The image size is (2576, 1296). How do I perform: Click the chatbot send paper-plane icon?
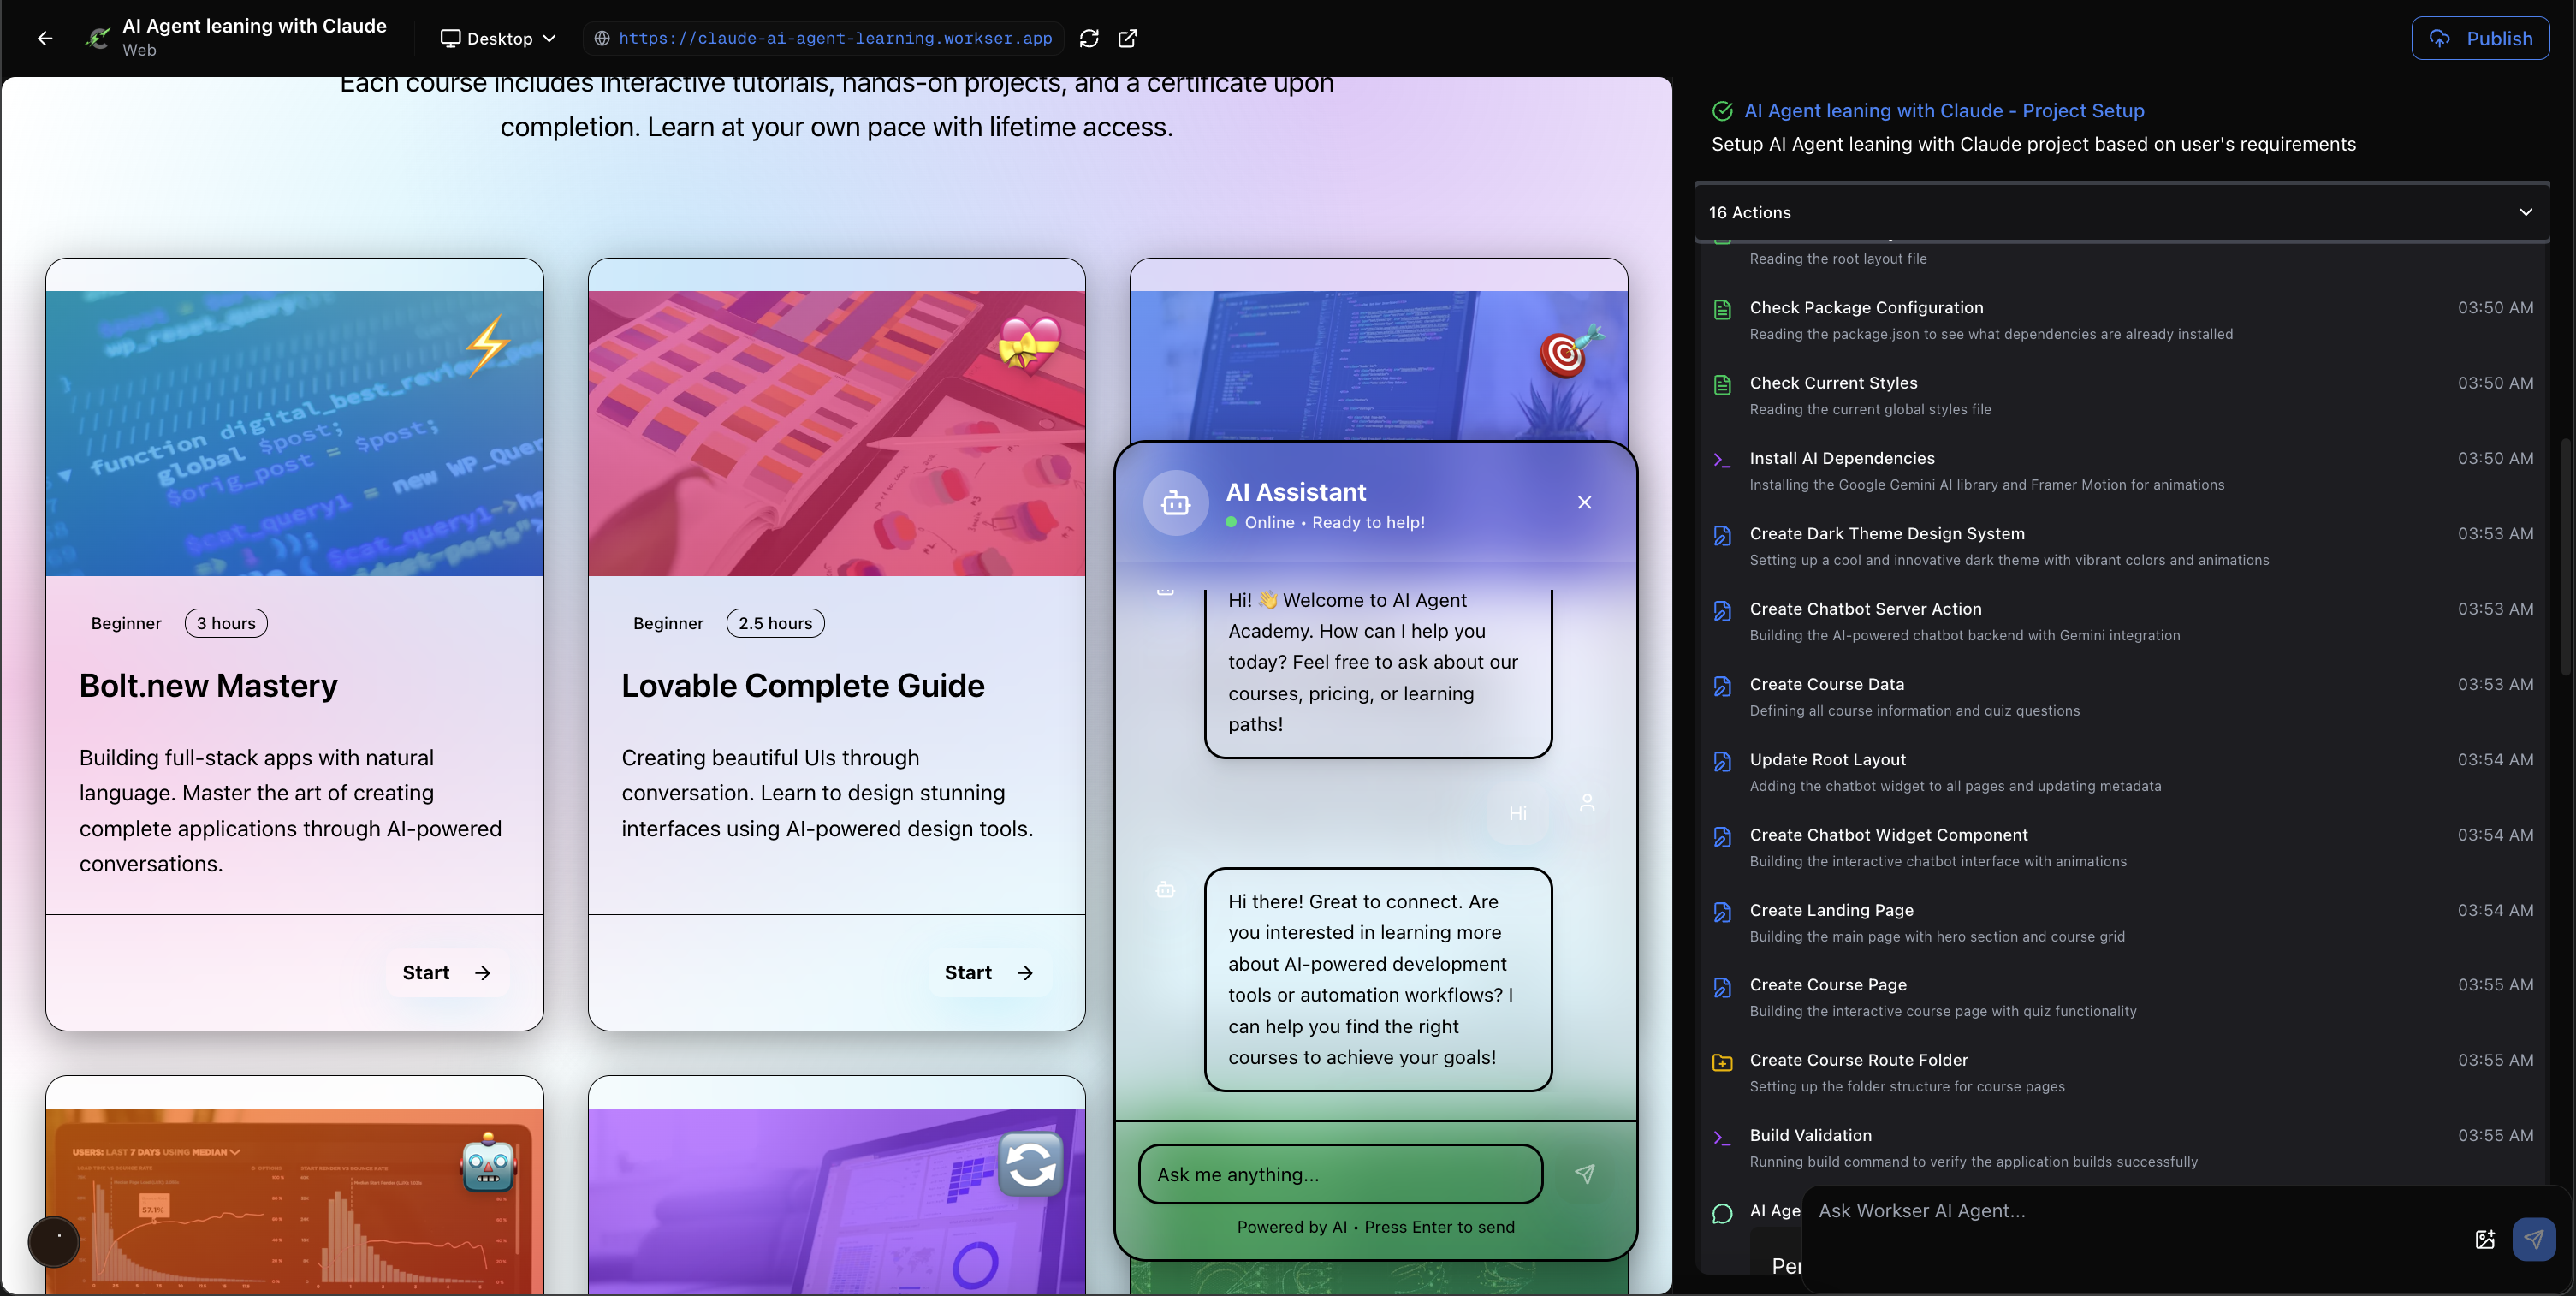coord(1584,1174)
